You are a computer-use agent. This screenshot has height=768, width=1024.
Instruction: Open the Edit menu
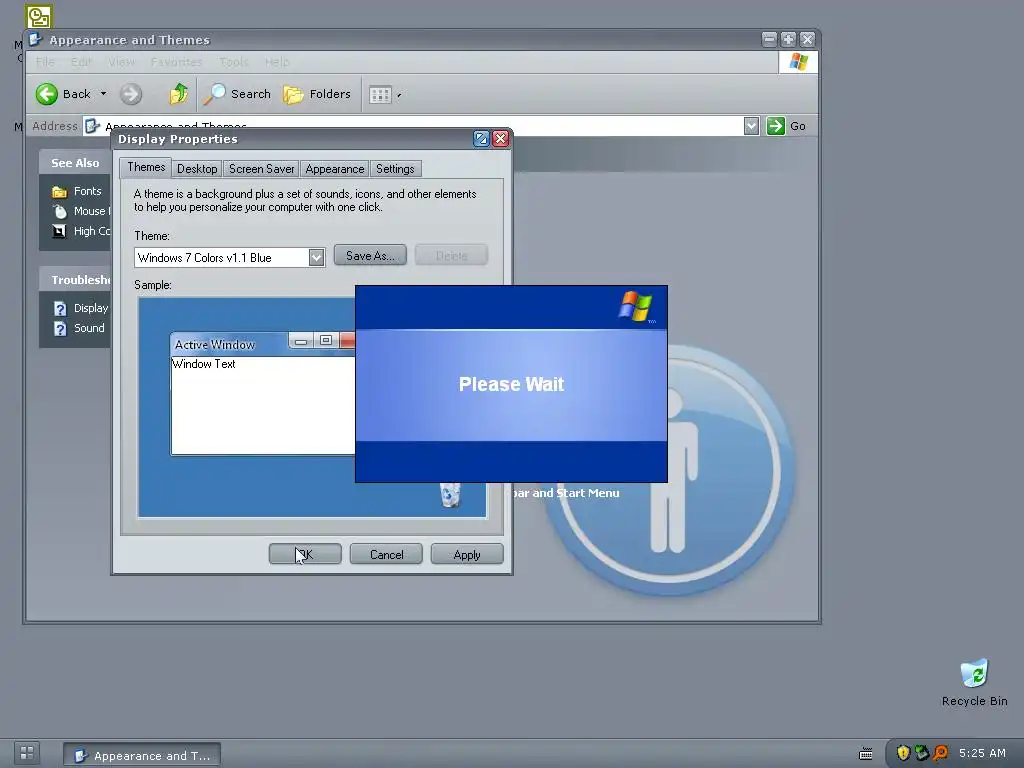click(81, 62)
